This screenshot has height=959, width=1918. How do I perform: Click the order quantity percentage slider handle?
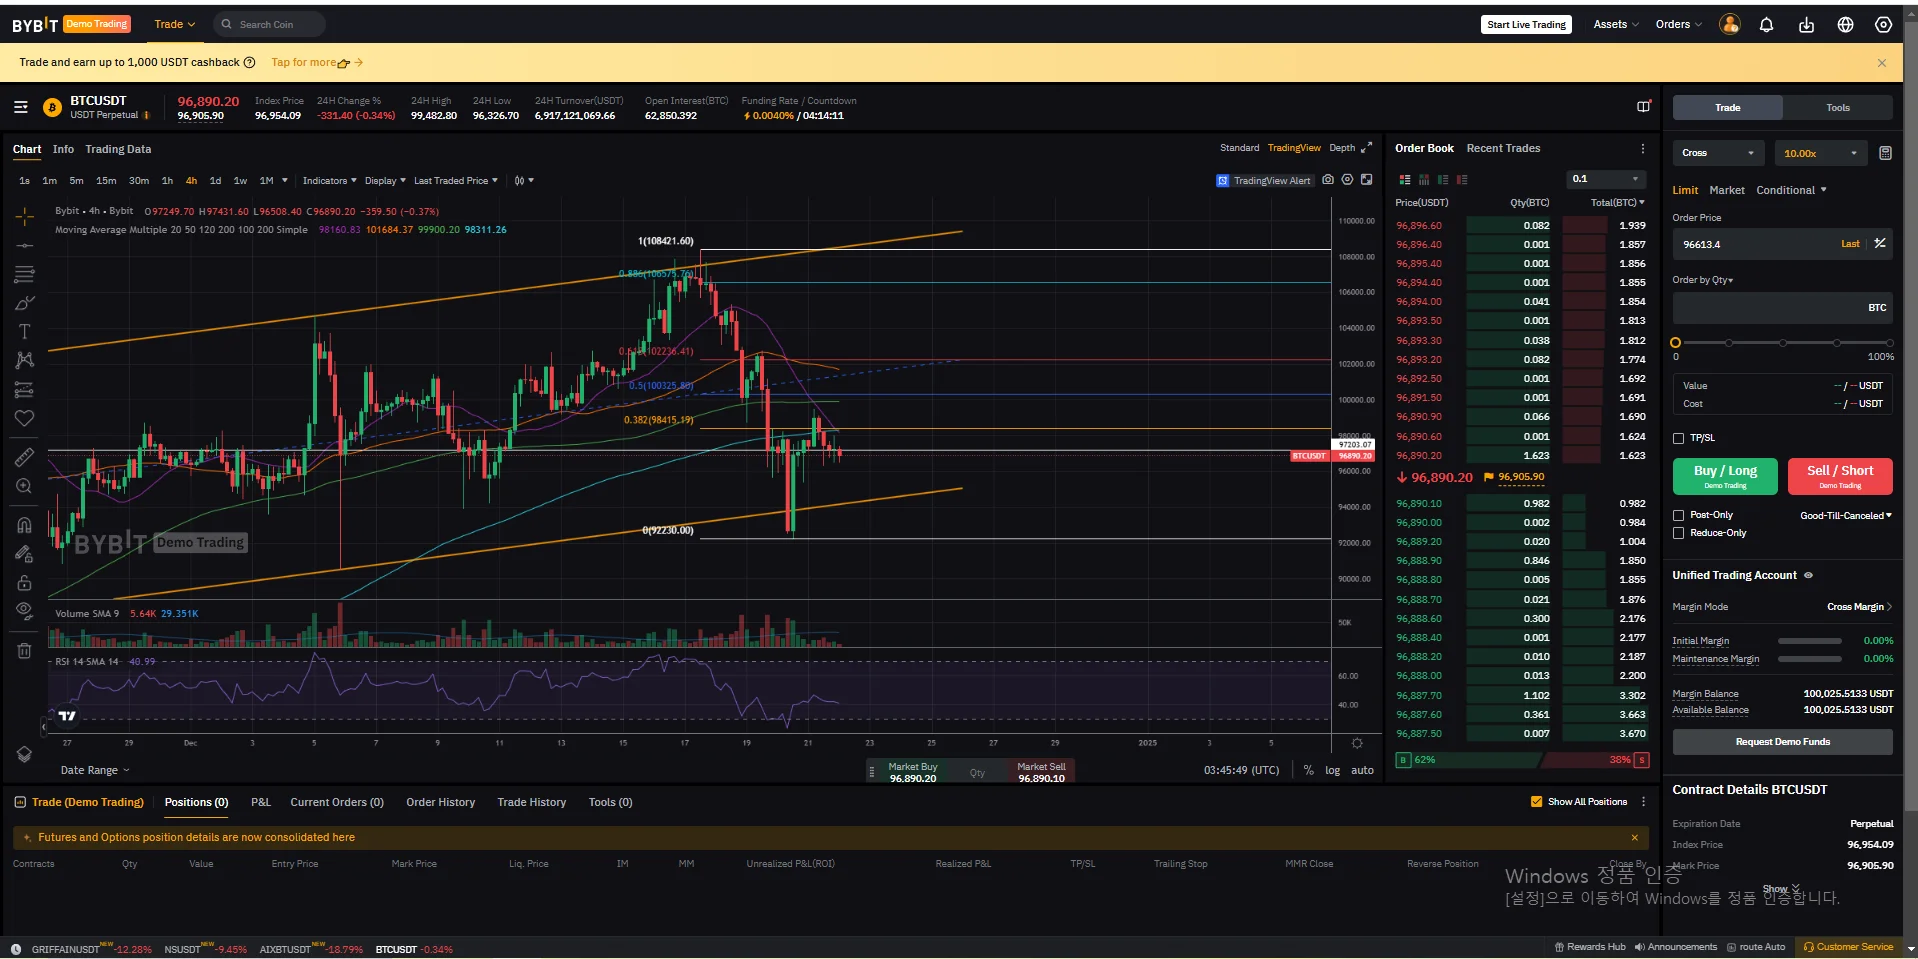pos(1676,343)
